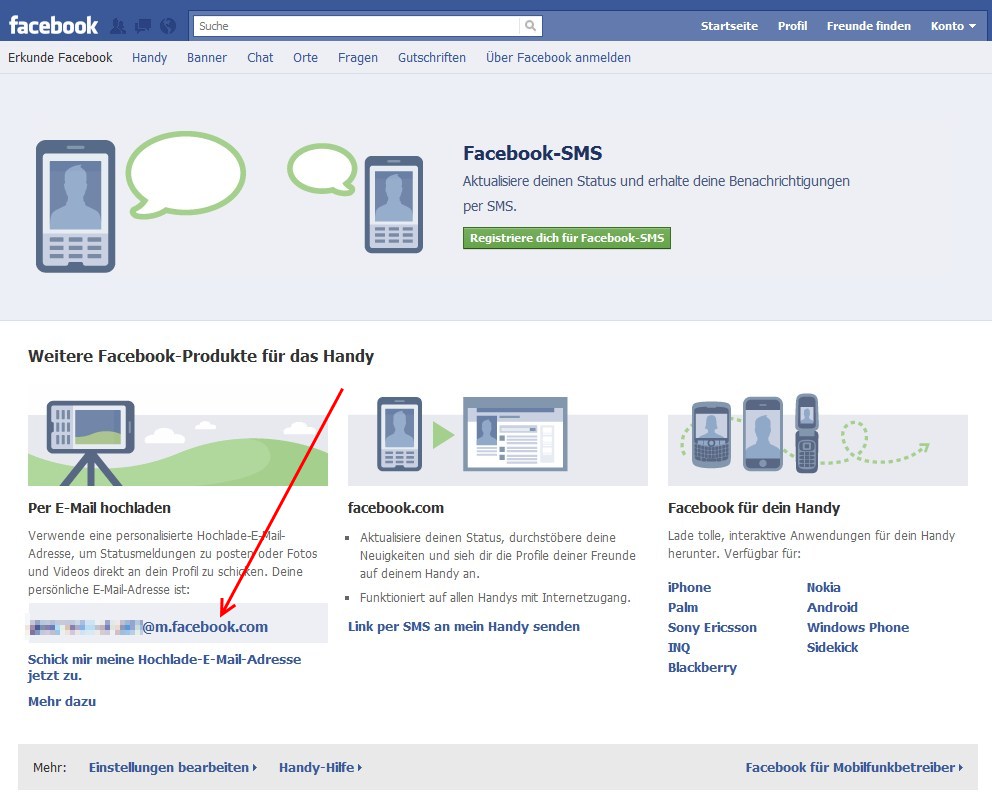This screenshot has width=992, height=795.
Task: Open the Mehr dazu link
Action: point(62,701)
